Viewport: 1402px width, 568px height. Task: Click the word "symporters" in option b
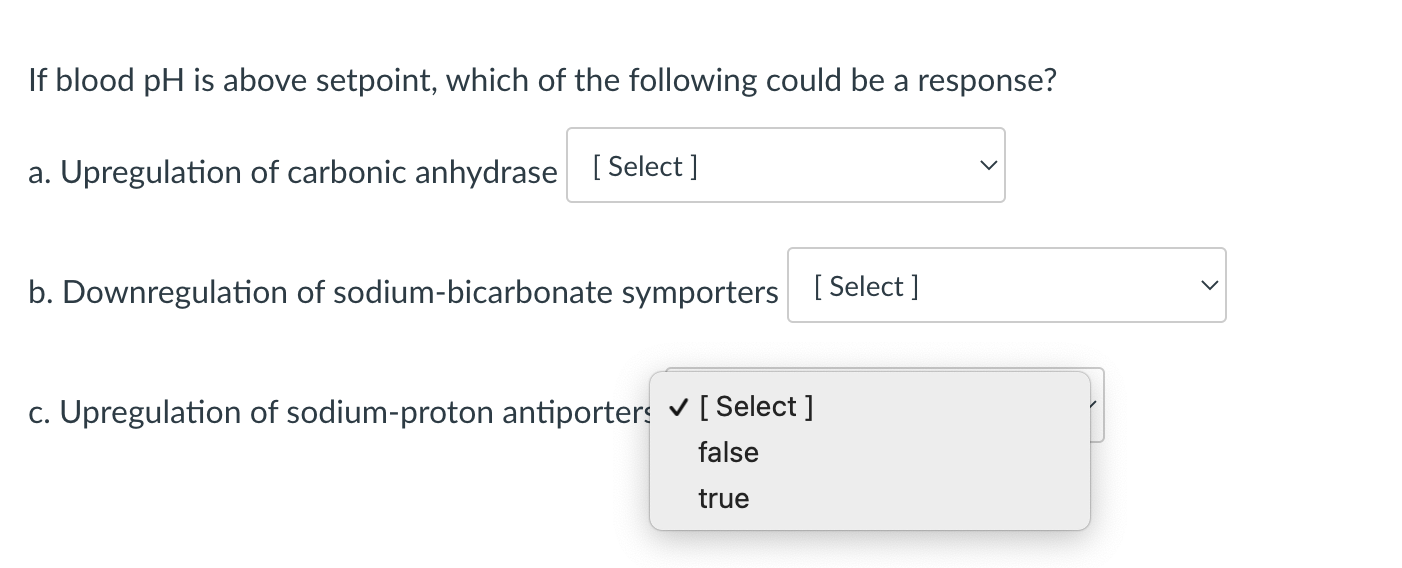tap(700, 292)
